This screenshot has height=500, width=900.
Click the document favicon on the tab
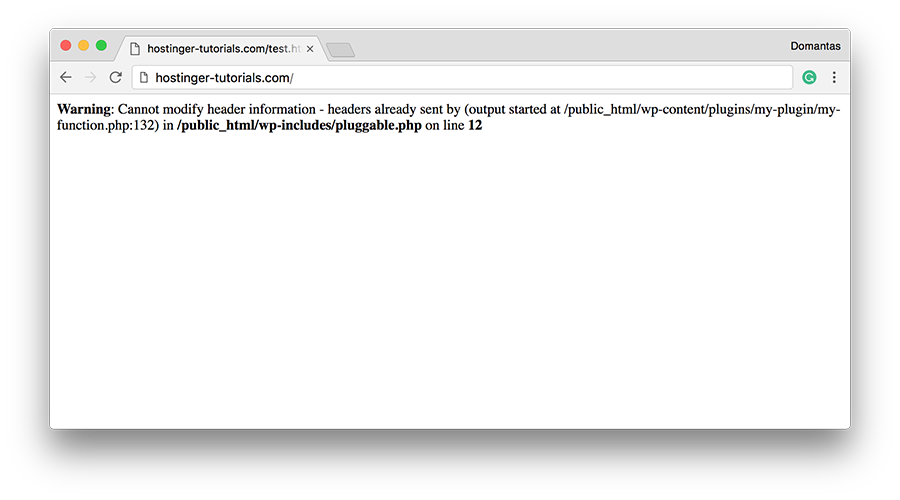pos(135,49)
